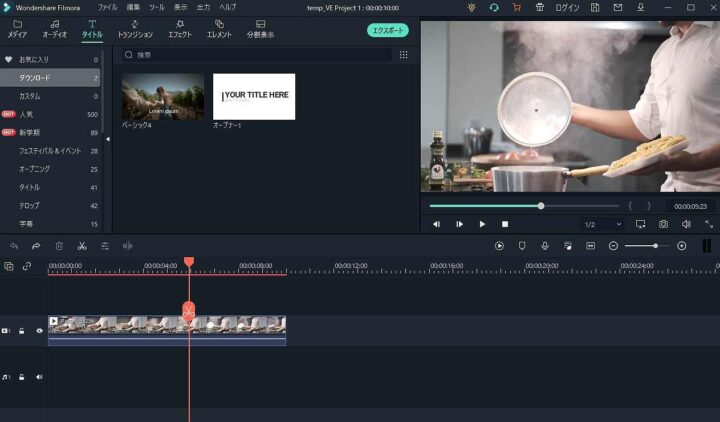Toggle visibility eye on video track 1
This screenshot has width=720, height=422.
coord(40,330)
